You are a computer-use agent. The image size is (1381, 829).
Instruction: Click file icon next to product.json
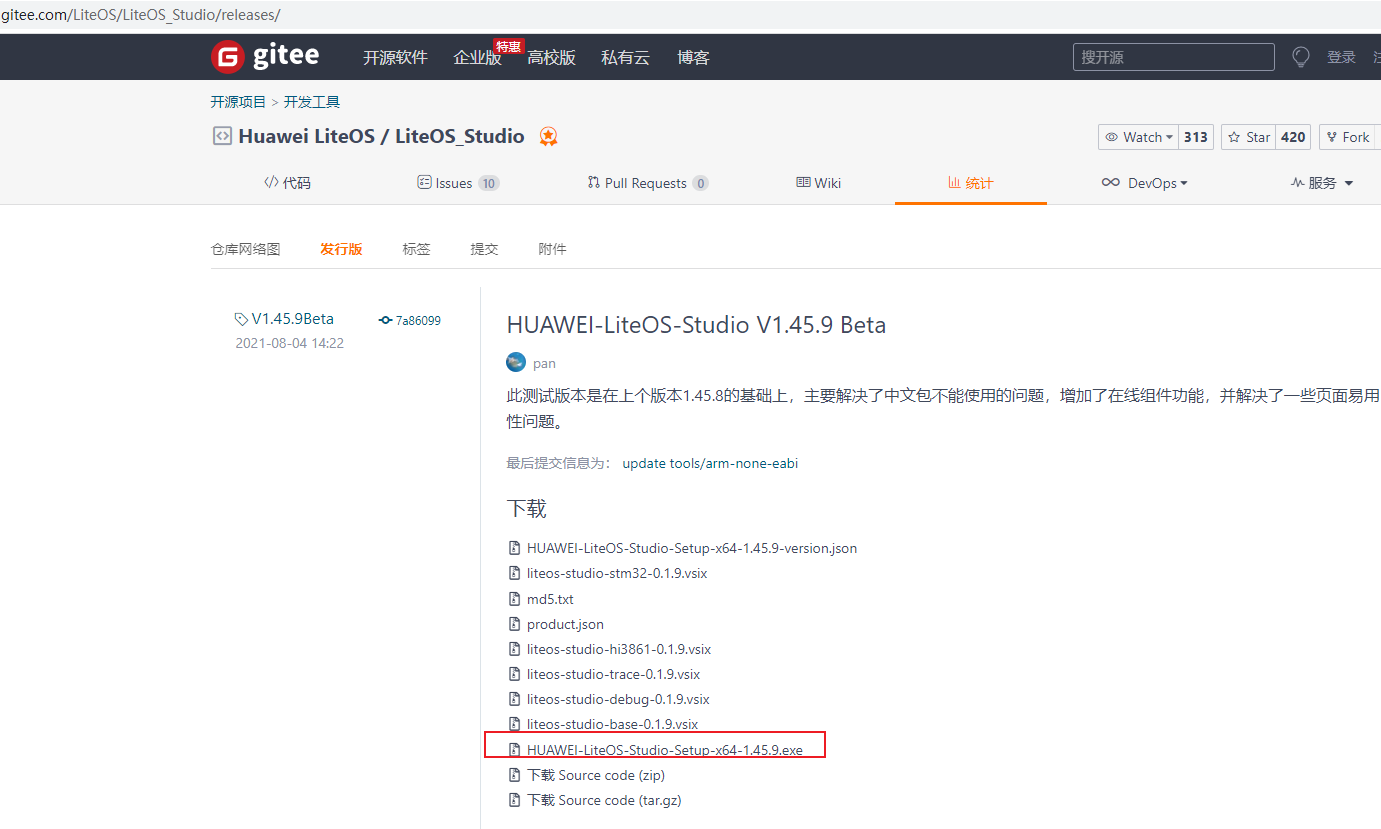point(515,624)
